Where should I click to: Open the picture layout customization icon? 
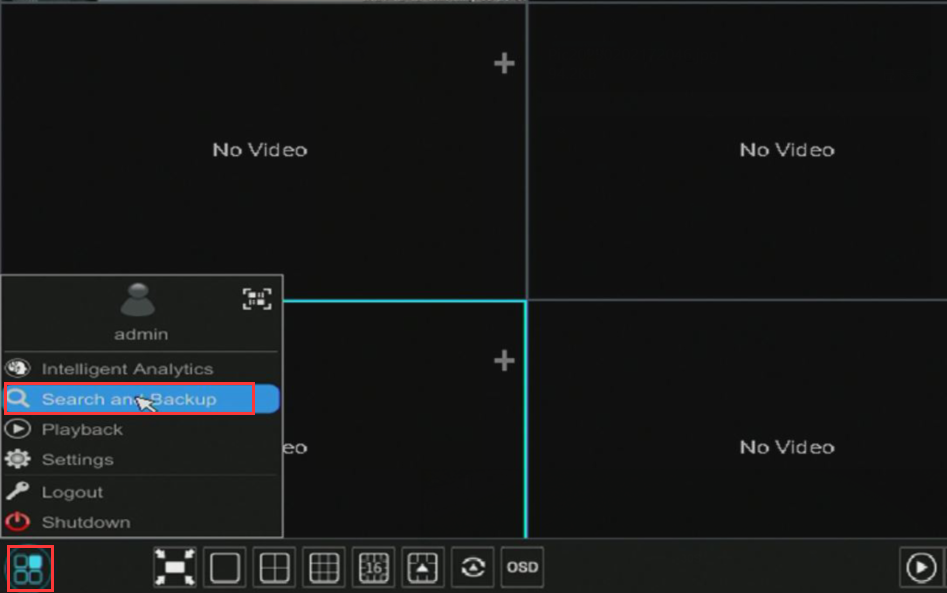pyautogui.click(x=423, y=568)
